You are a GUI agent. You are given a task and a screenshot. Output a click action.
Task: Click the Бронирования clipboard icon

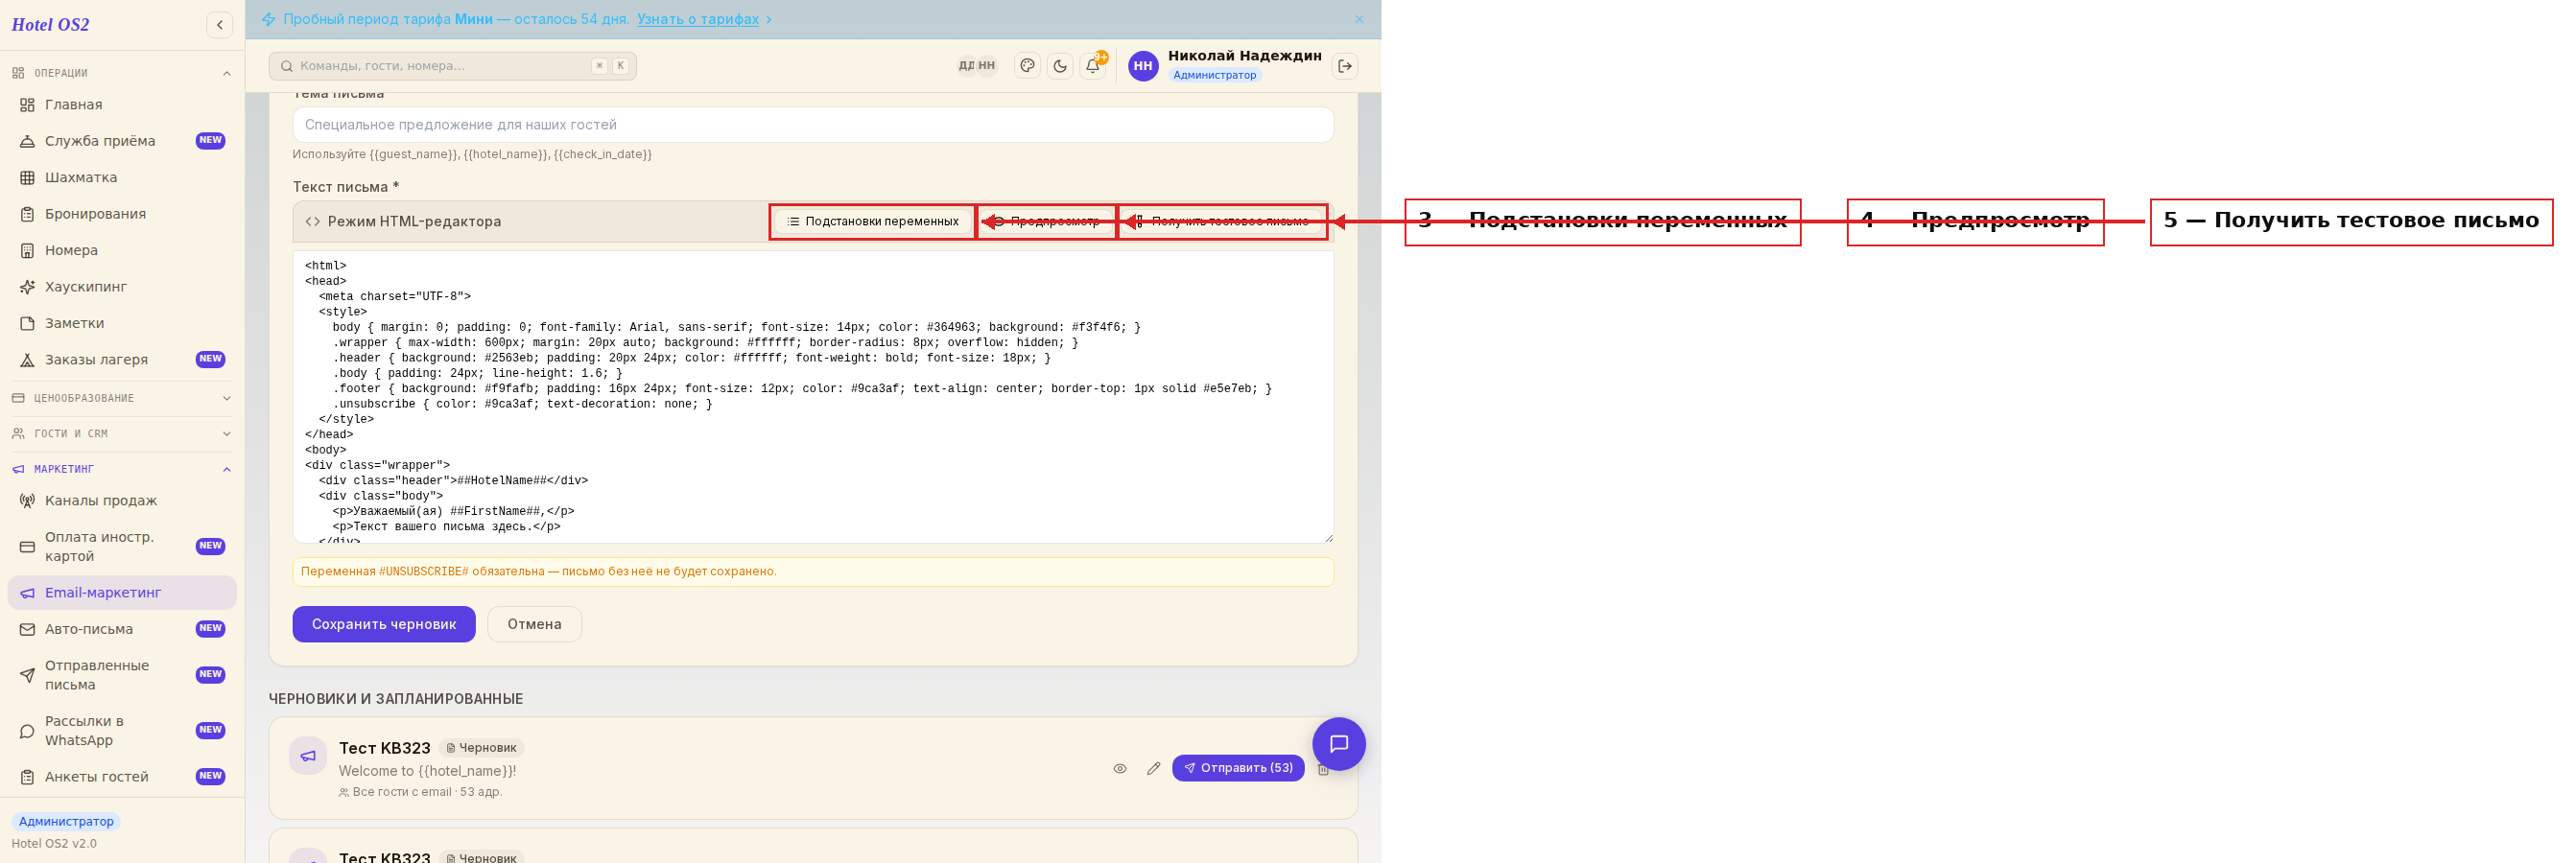pyautogui.click(x=27, y=214)
